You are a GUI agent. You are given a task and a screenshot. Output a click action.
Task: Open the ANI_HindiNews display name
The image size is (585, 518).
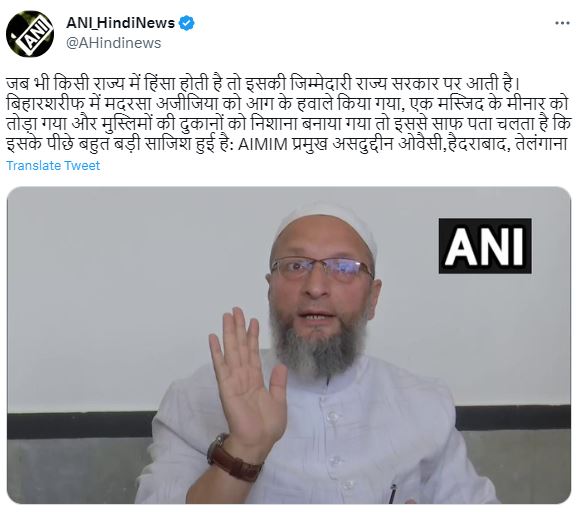click(120, 23)
